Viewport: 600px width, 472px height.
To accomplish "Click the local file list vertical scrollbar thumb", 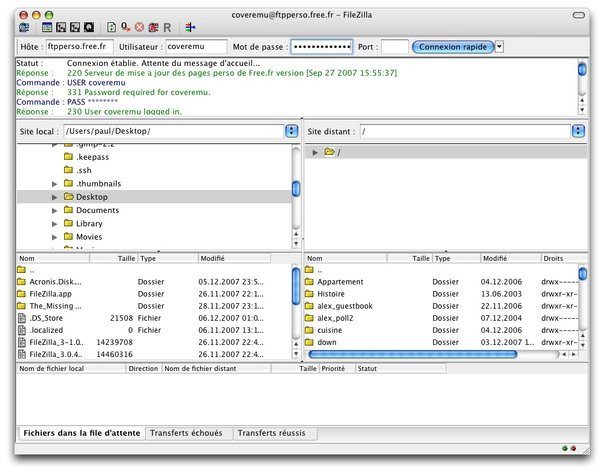I will tap(296, 286).
